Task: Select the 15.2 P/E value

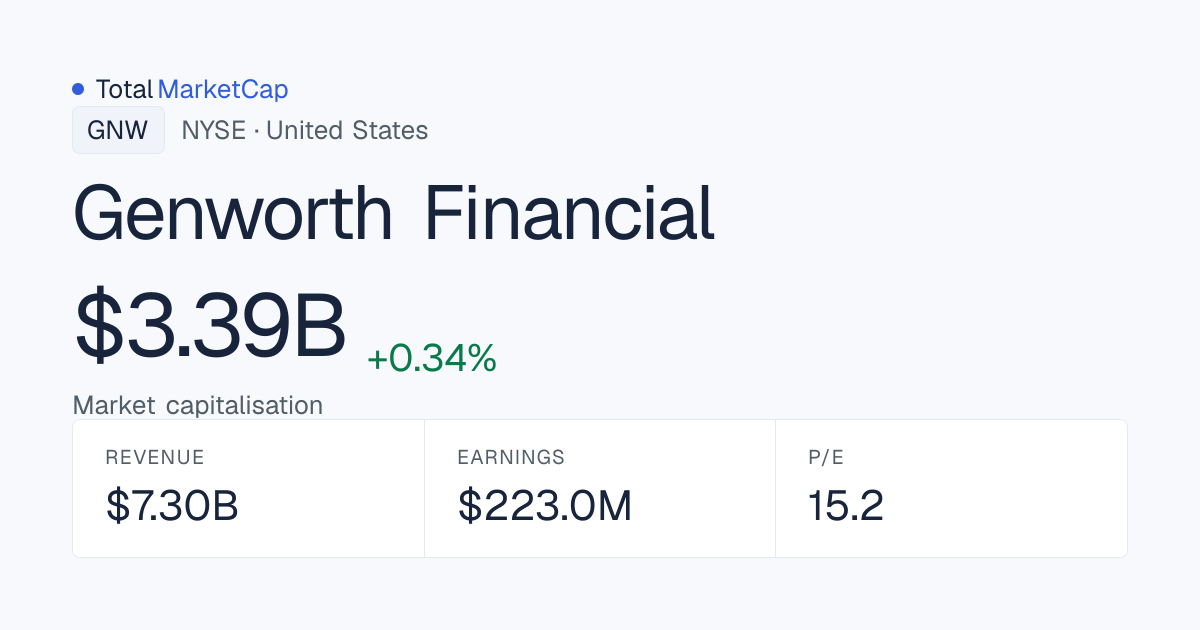Action: [x=846, y=506]
